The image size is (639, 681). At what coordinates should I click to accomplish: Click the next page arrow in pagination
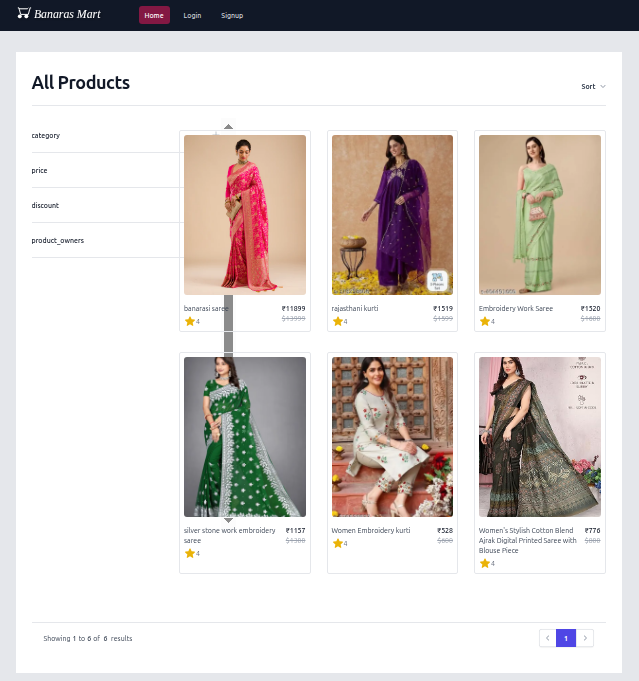coord(585,638)
